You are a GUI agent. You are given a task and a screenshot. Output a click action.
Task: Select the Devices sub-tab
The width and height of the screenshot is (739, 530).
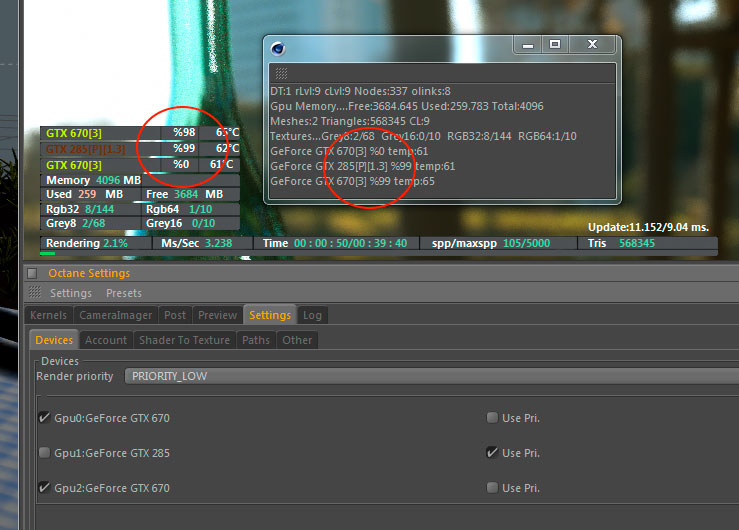coord(54,340)
